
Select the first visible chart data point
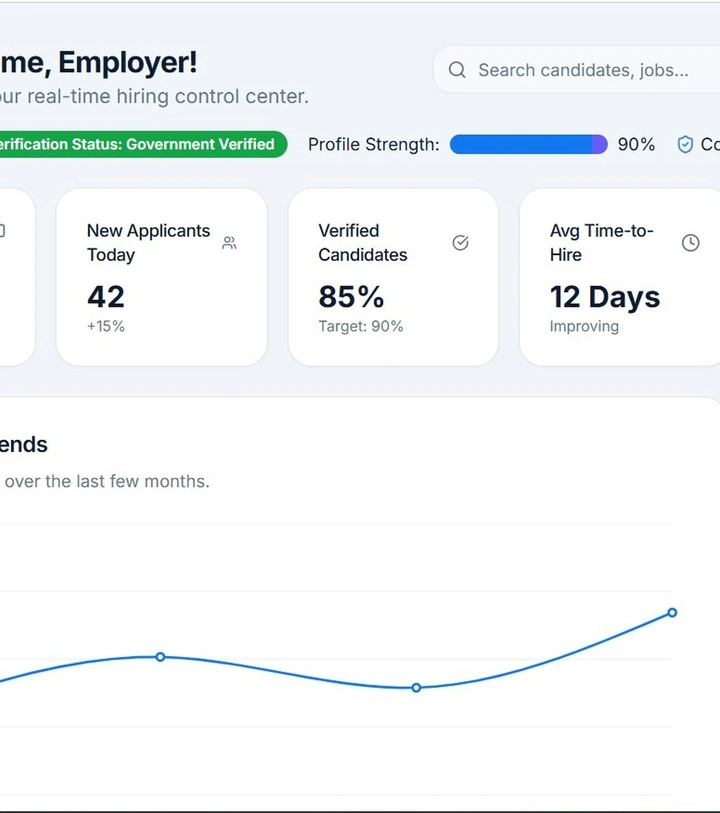tap(160, 657)
